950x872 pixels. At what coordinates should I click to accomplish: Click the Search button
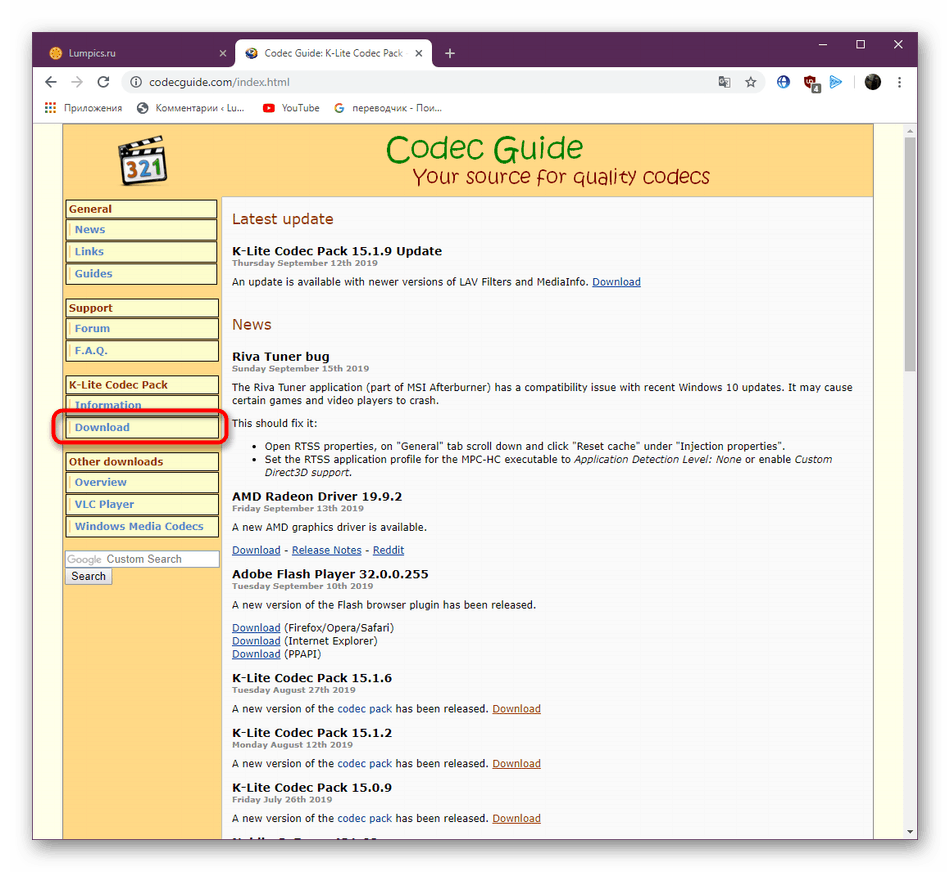(x=88, y=576)
